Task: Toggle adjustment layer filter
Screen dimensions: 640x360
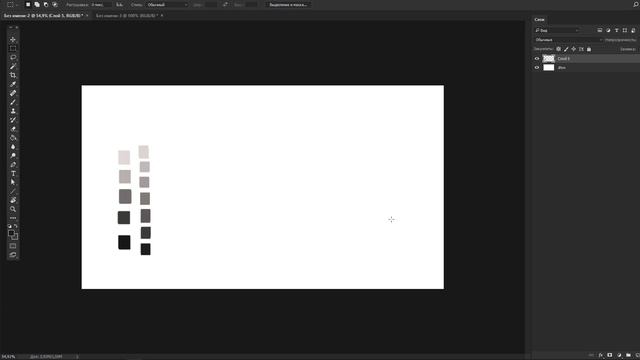Action: coord(608,30)
